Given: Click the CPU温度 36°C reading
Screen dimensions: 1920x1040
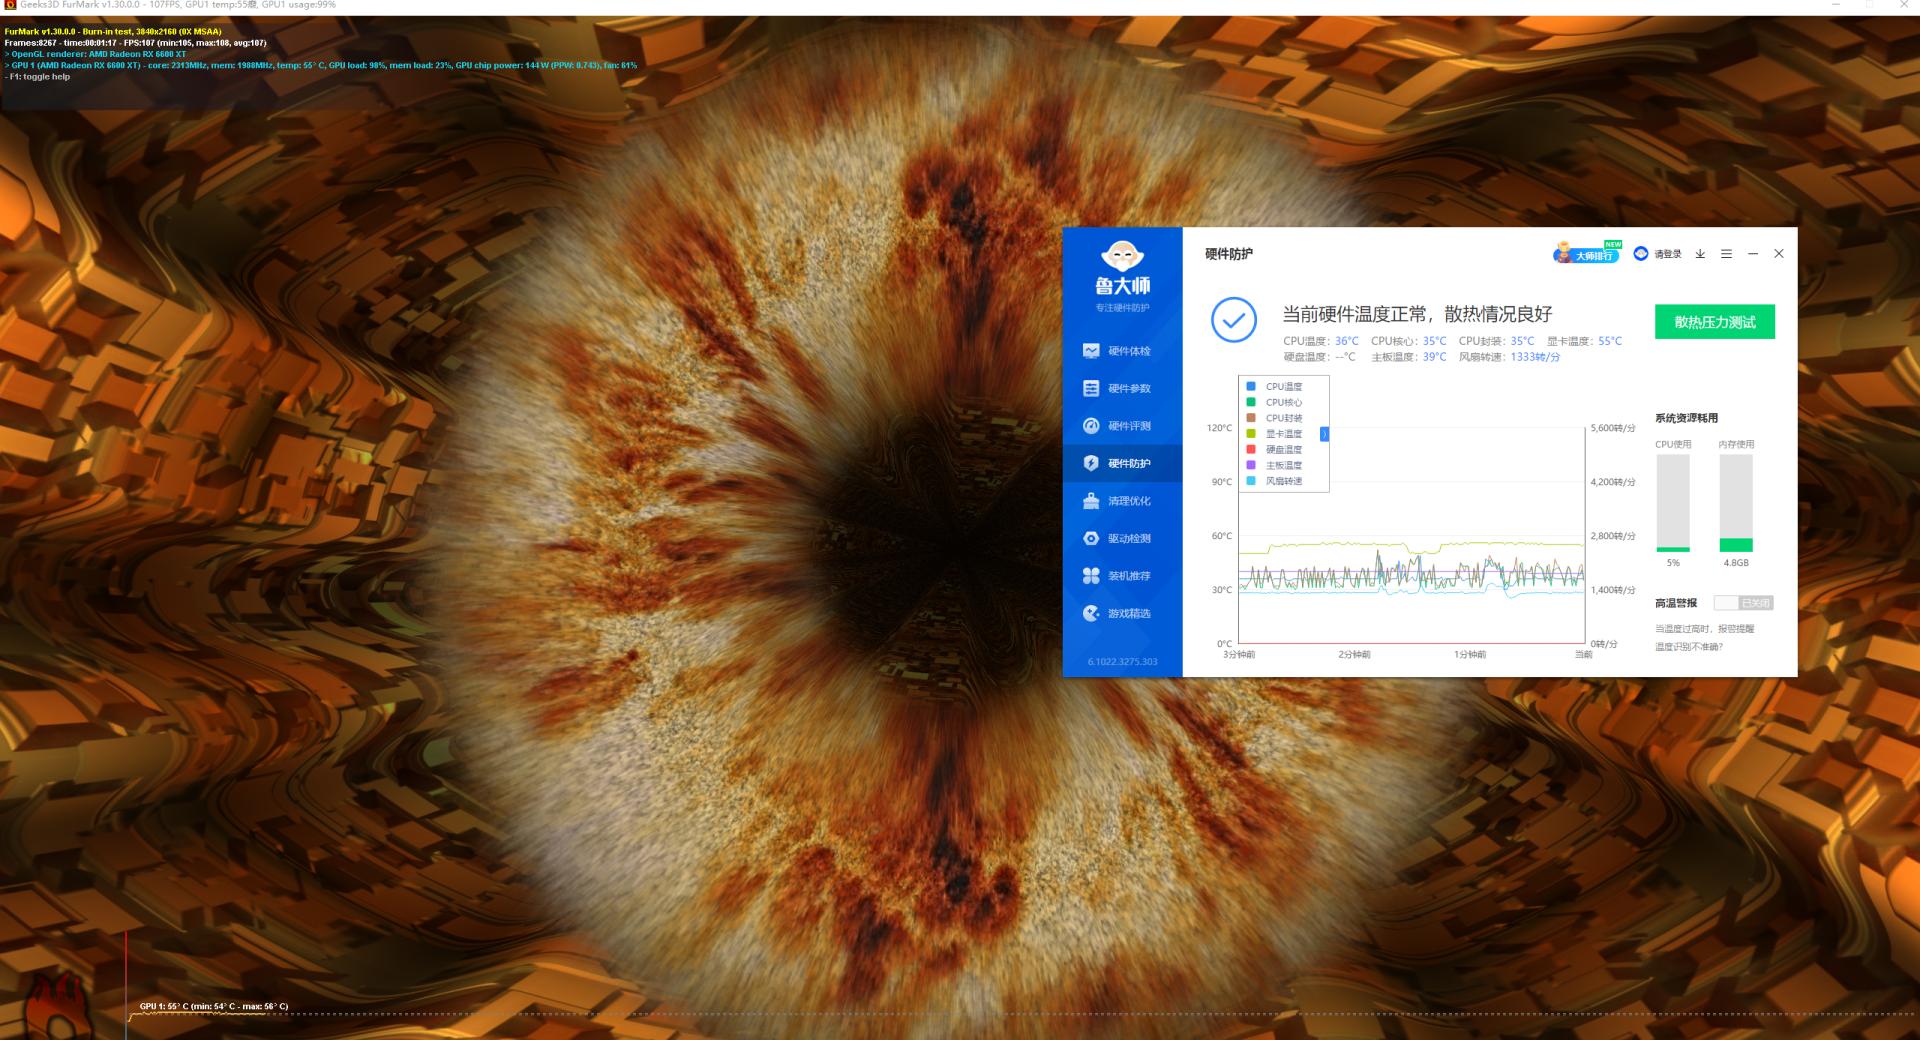Looking at the screenshot, I should 1321,341.
